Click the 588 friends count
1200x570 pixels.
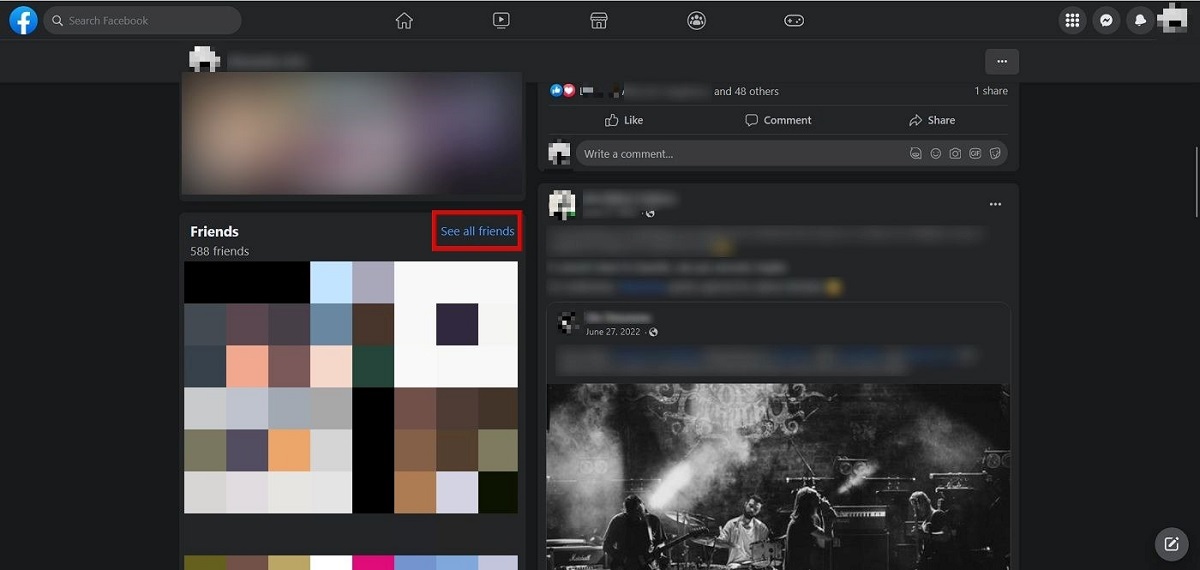tap(220, 251)
